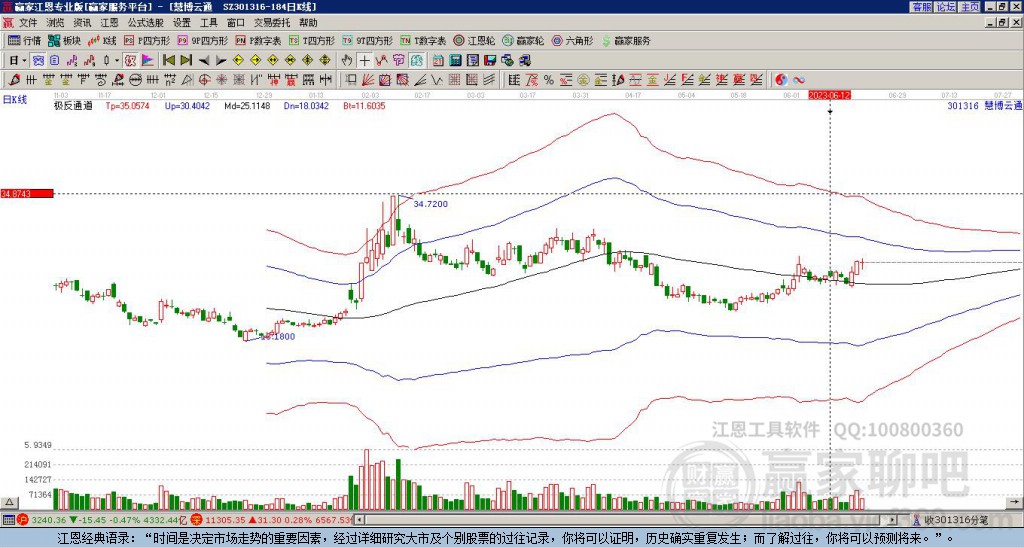Click the 客服 customer service button
This screenshot has height=548, width=1024.
click(922, 6)
